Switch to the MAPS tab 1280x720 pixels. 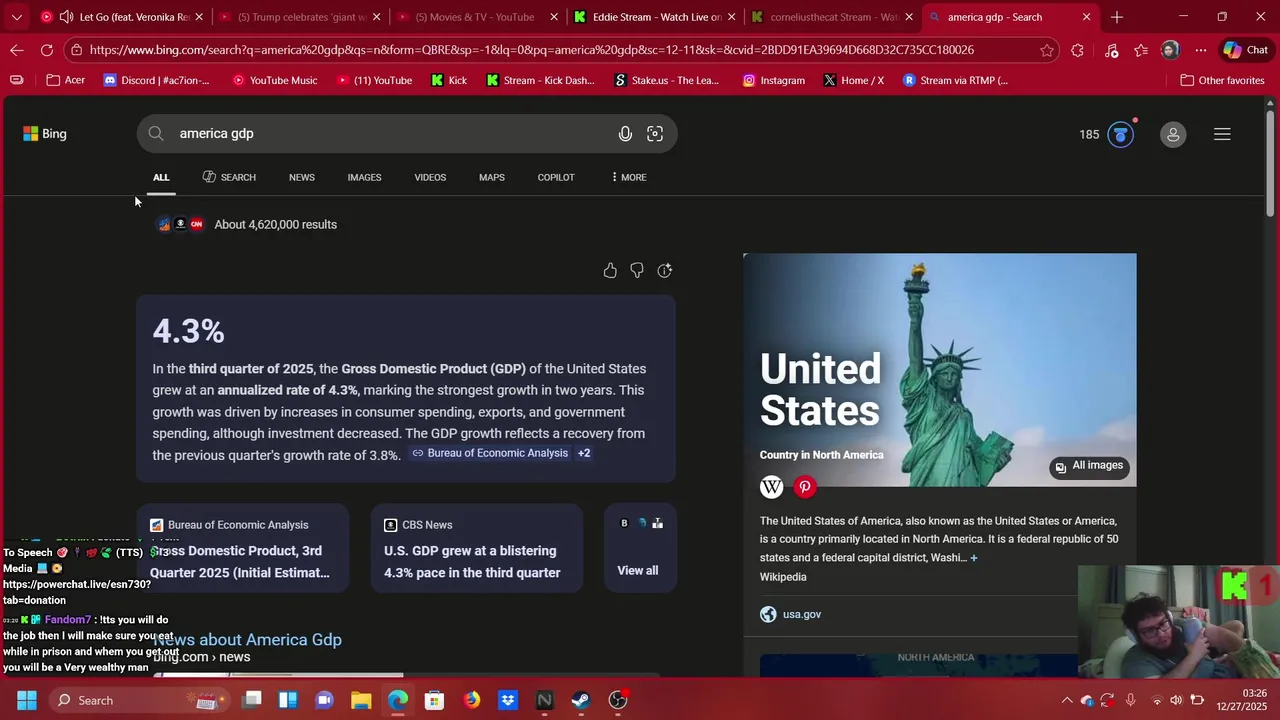[x=492, y=177]
